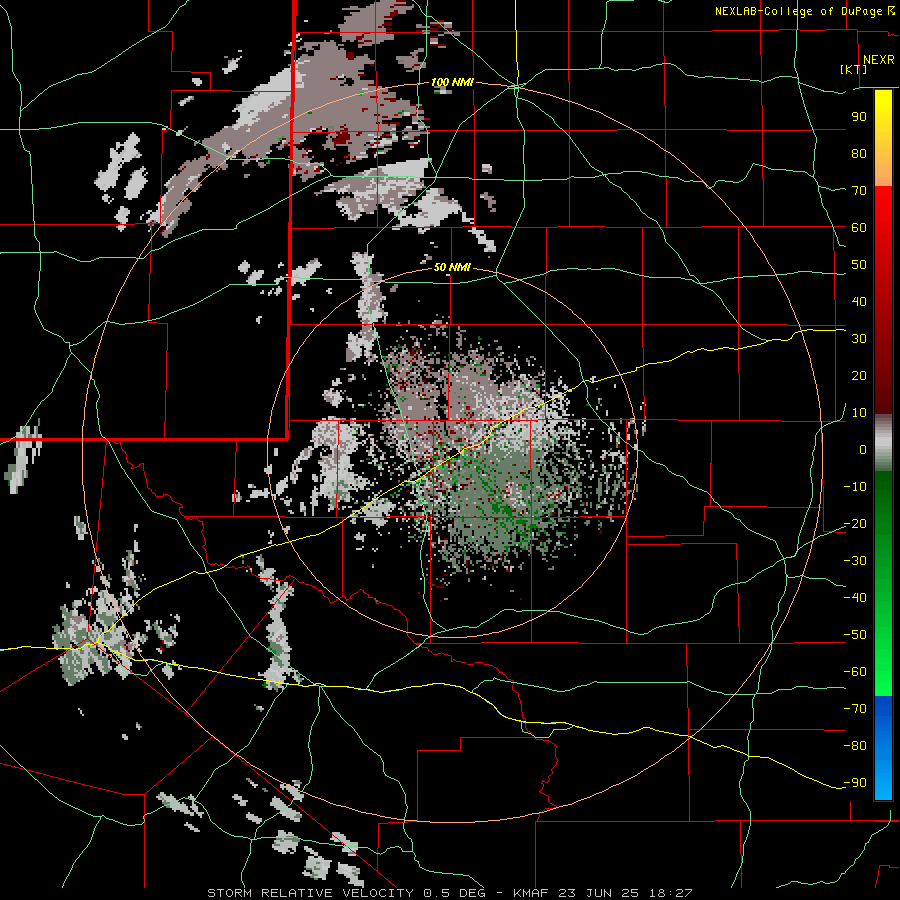
Task: Click the 30 value on the velocity scale
Action: [859, 339]
